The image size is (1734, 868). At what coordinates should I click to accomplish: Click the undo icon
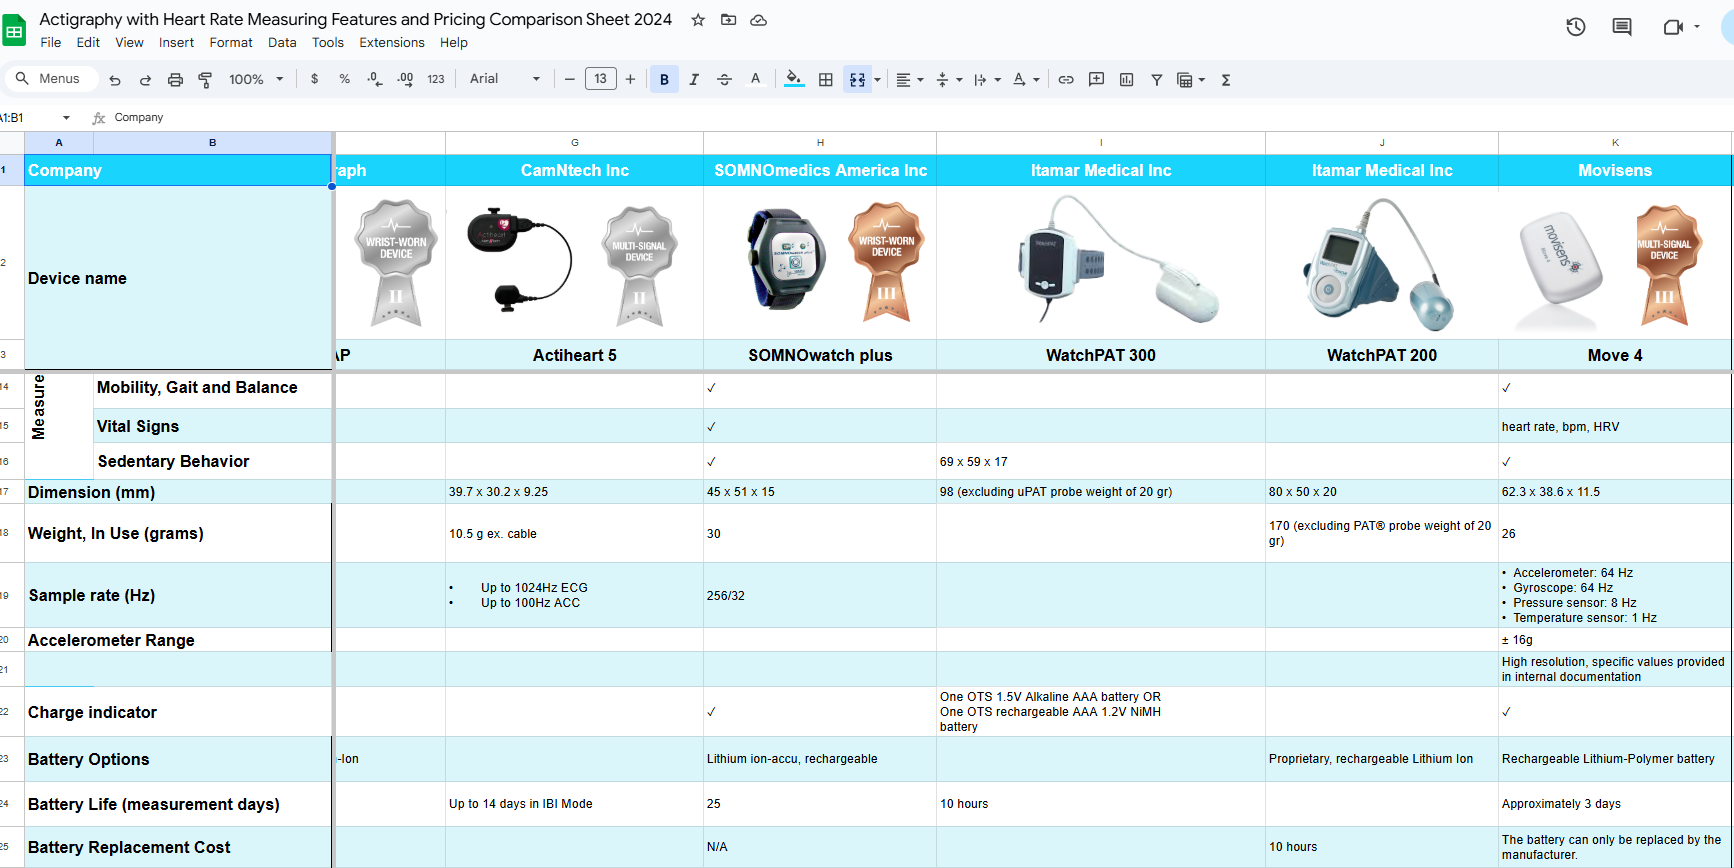point(115,80)
